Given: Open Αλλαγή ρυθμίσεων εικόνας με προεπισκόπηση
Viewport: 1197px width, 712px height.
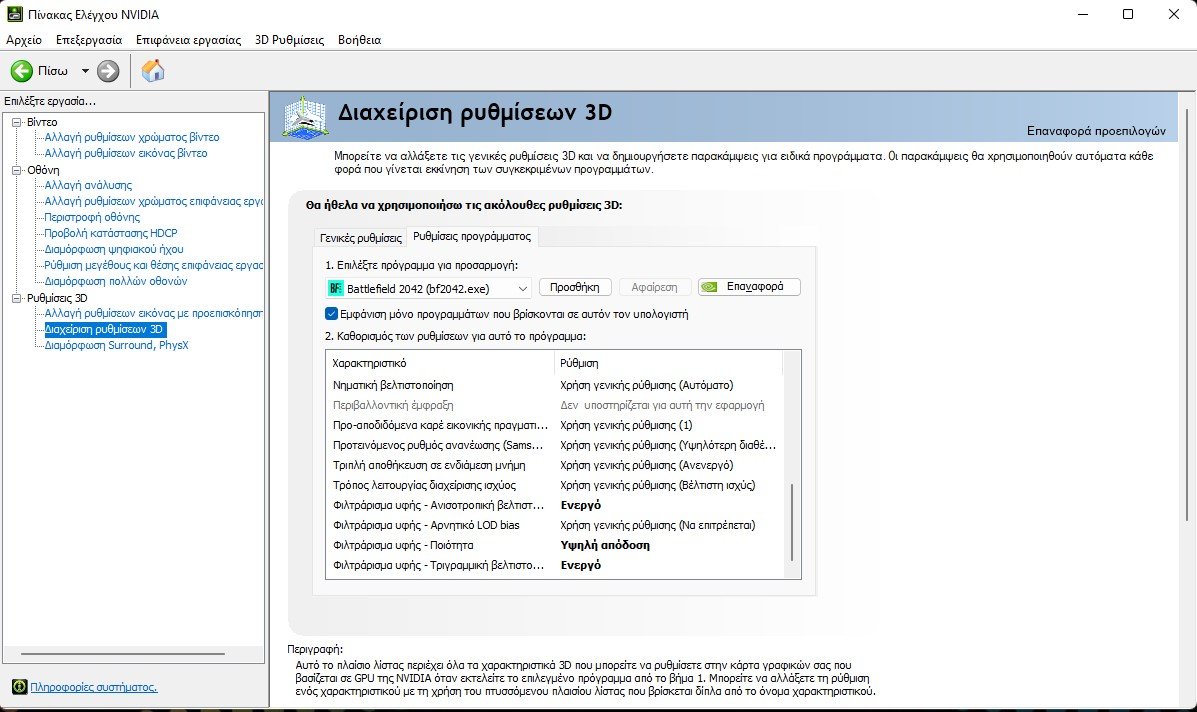Looking at the screenshot, I should tap(153, 314).
